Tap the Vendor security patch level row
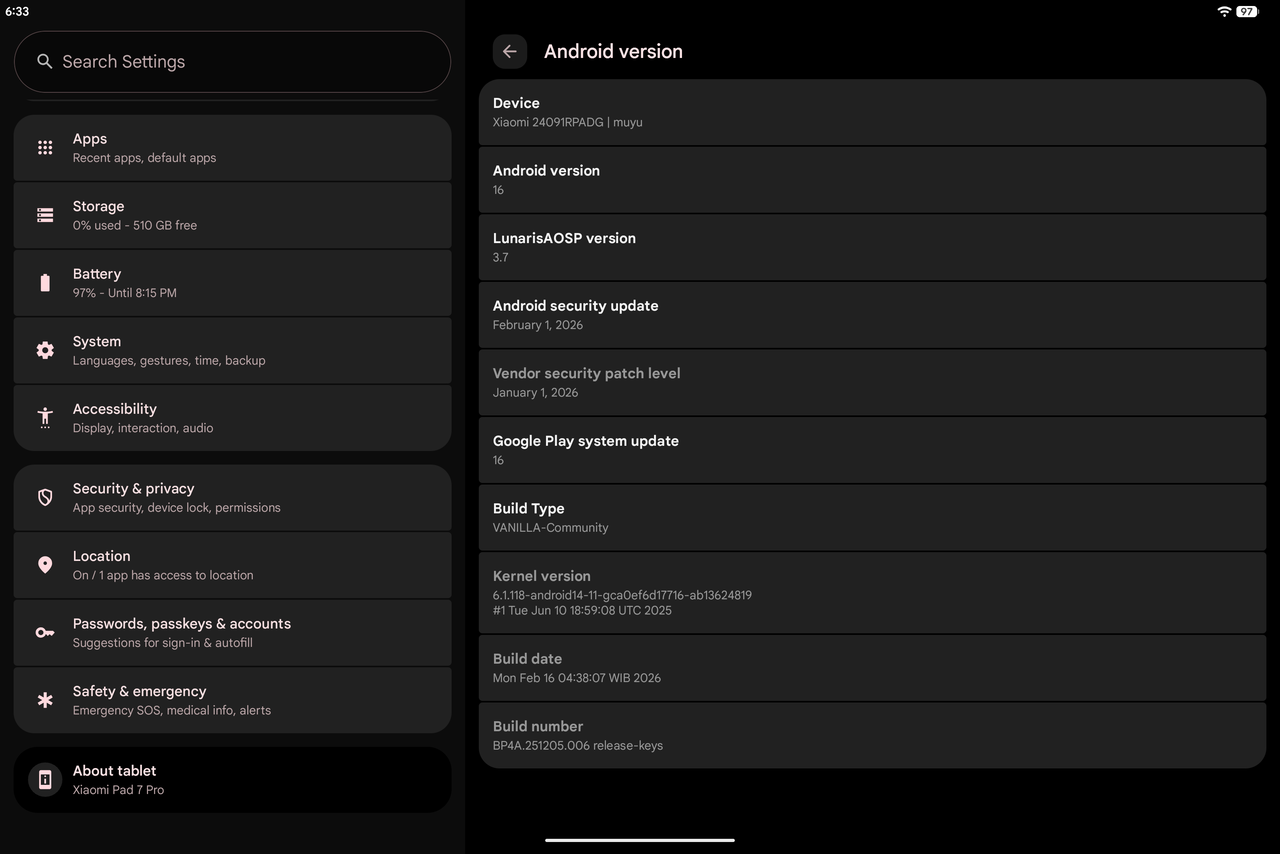The width and height of the screenshot is (1280, 854). (873, 382)
